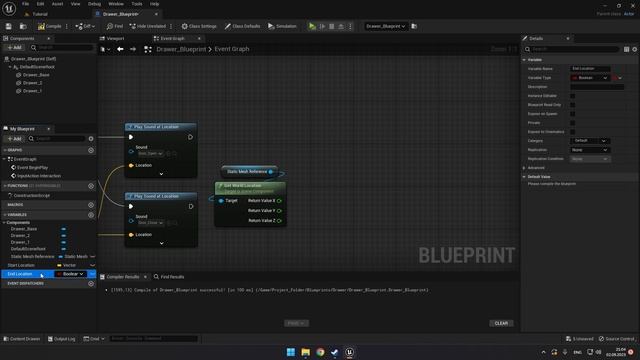
Task: Add a new variable with the plus icon
Action: point(91,215)
